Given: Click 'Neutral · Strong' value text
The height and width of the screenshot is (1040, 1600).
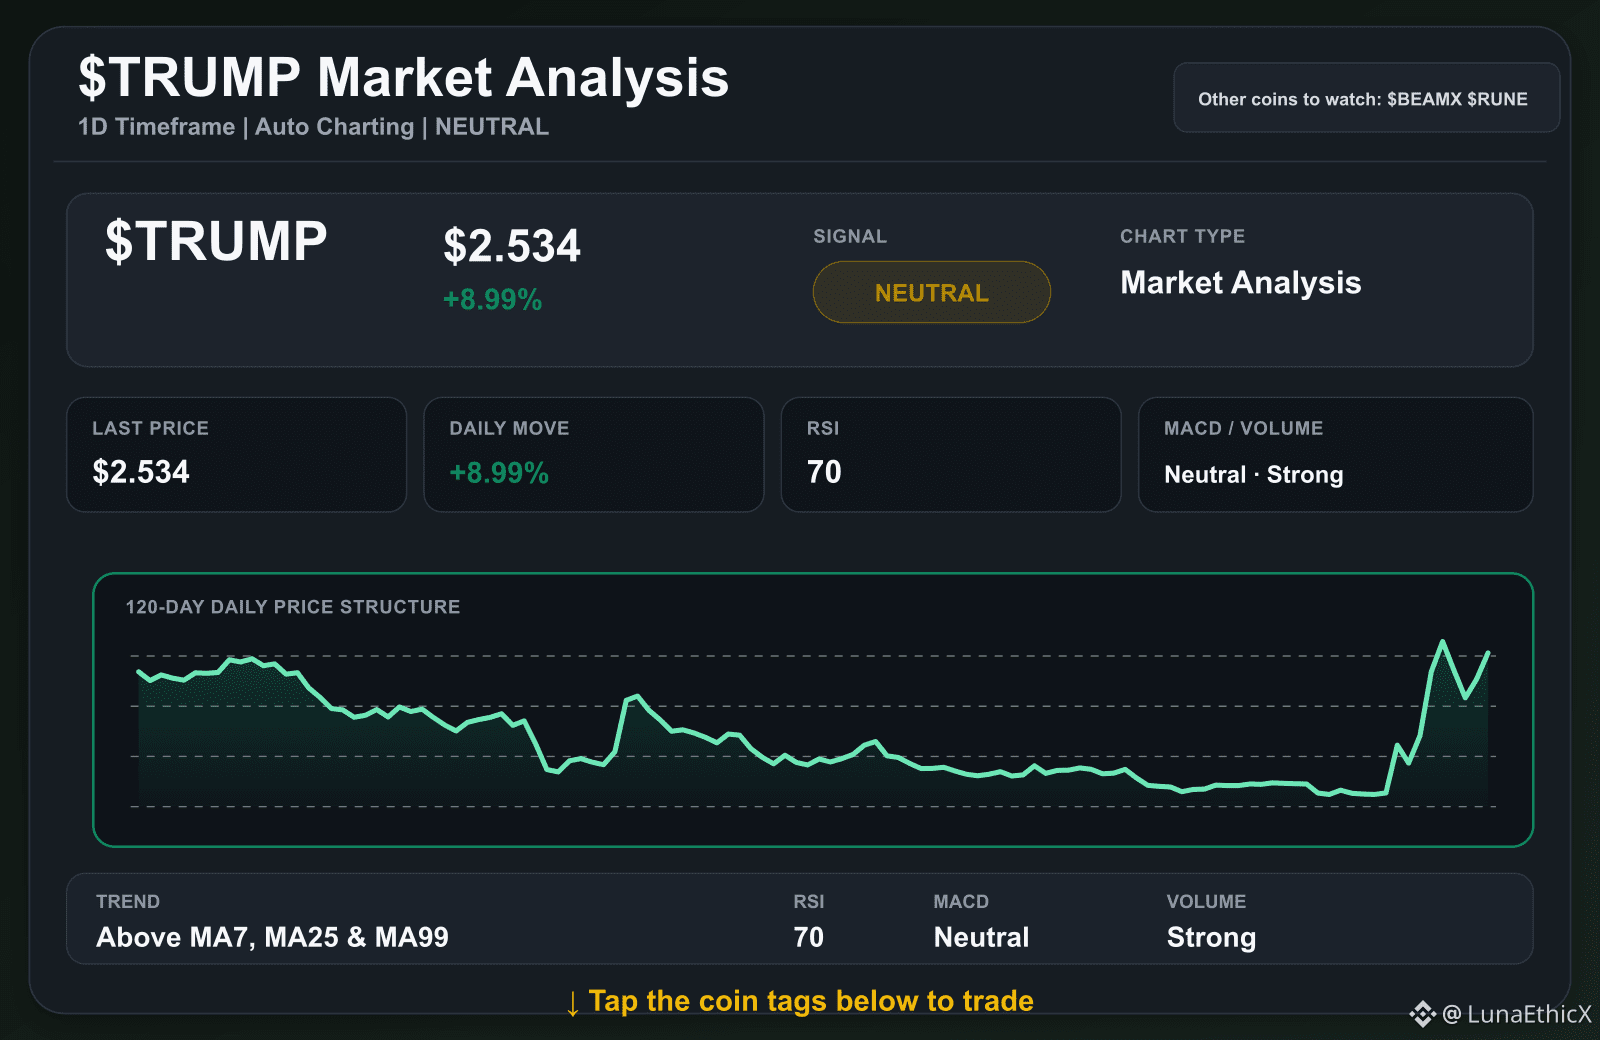Looking at the screenshot, I should click(1253, 475).
